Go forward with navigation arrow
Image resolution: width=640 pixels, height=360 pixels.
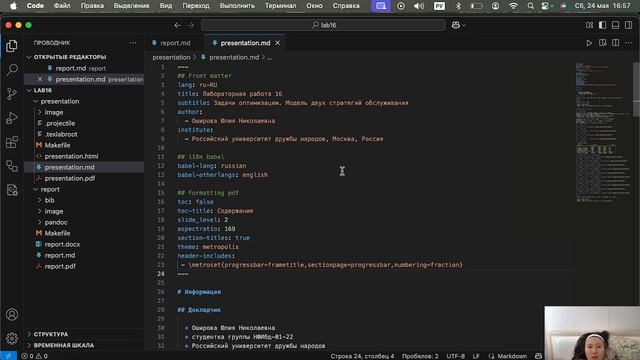click(x=191, y=25)
